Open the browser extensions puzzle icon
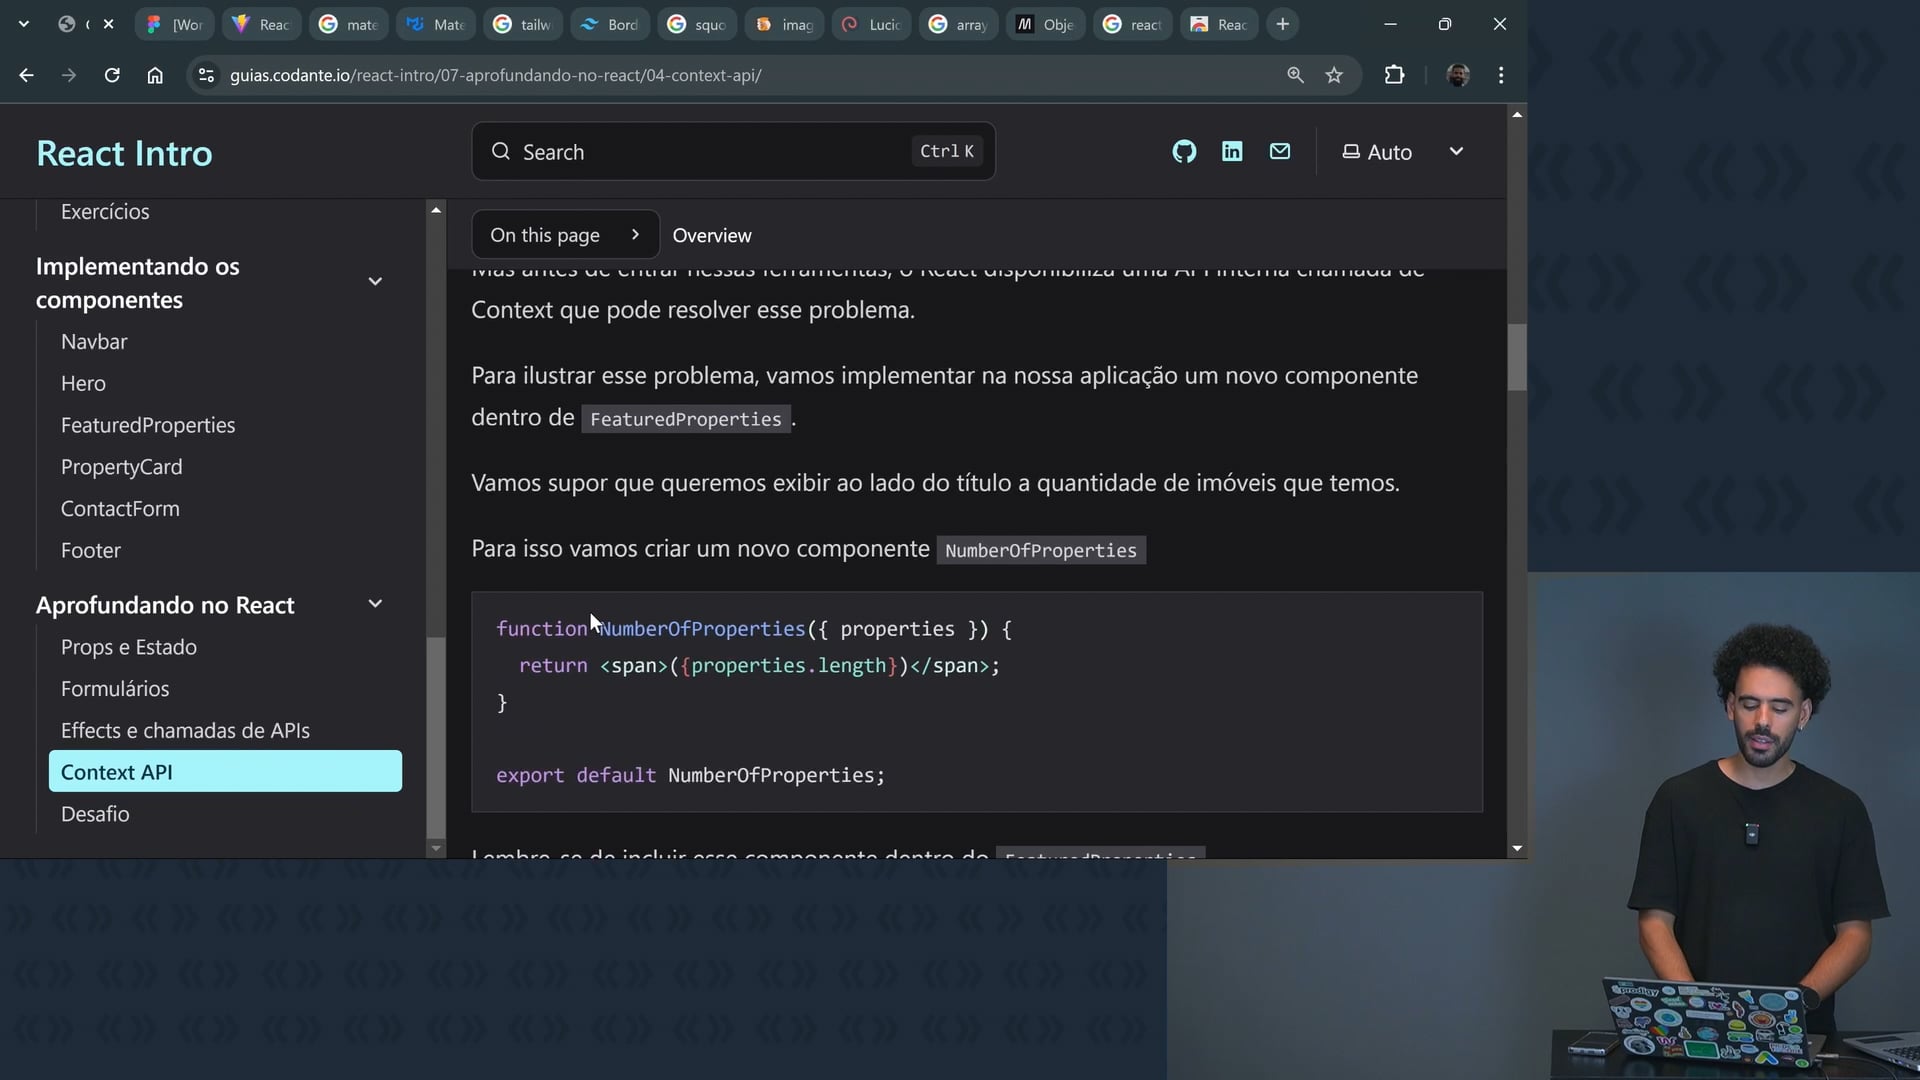The image size is (1920, 1080). [1394, 75]
